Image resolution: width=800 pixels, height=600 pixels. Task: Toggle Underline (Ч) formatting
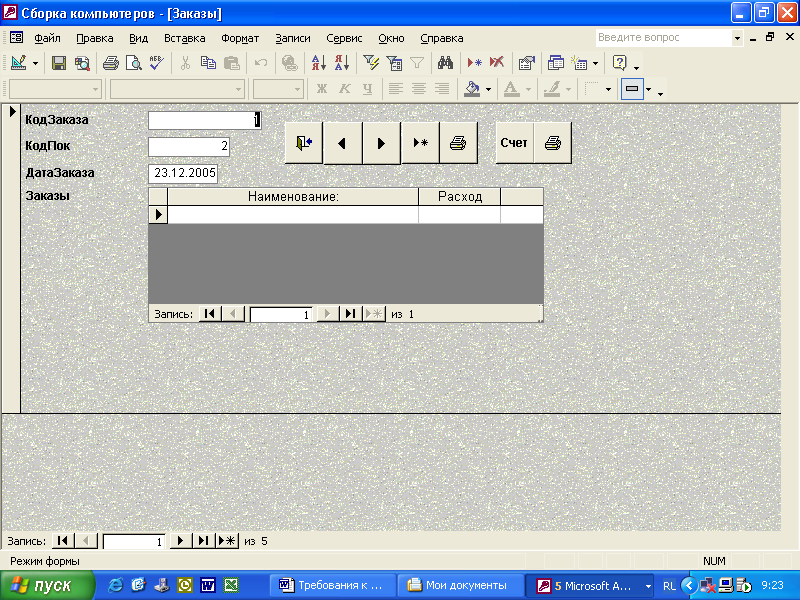click(x=367, y=89)
